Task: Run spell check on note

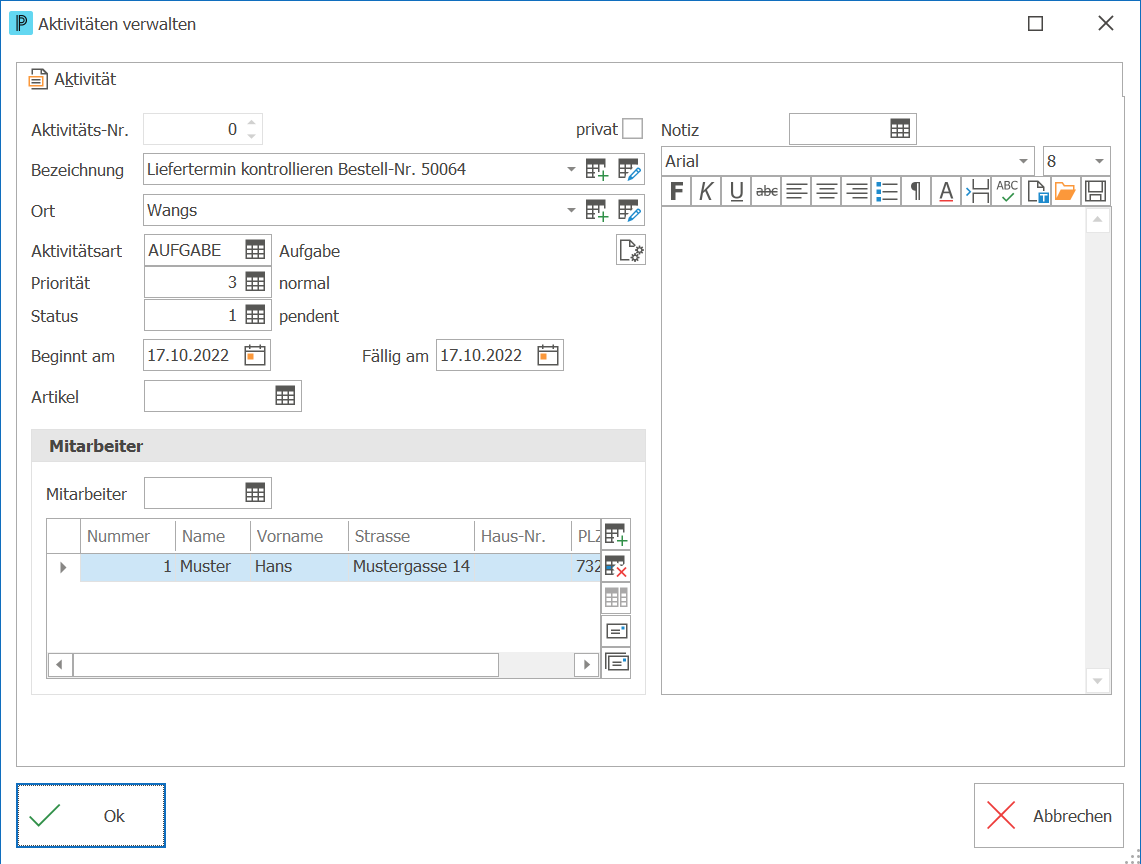Action: coord(1007,191)
